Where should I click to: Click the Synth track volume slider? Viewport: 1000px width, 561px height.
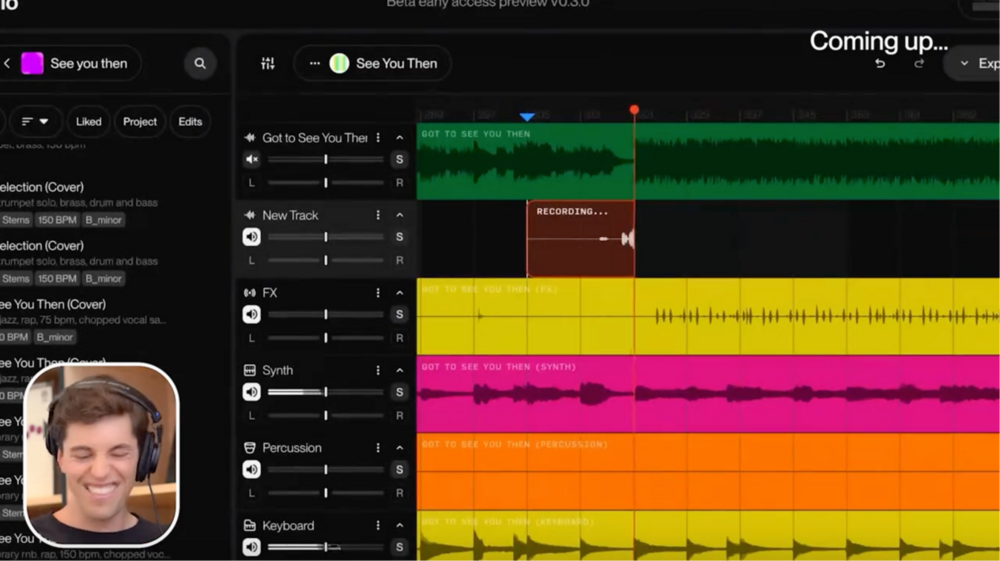pos(325,392)
